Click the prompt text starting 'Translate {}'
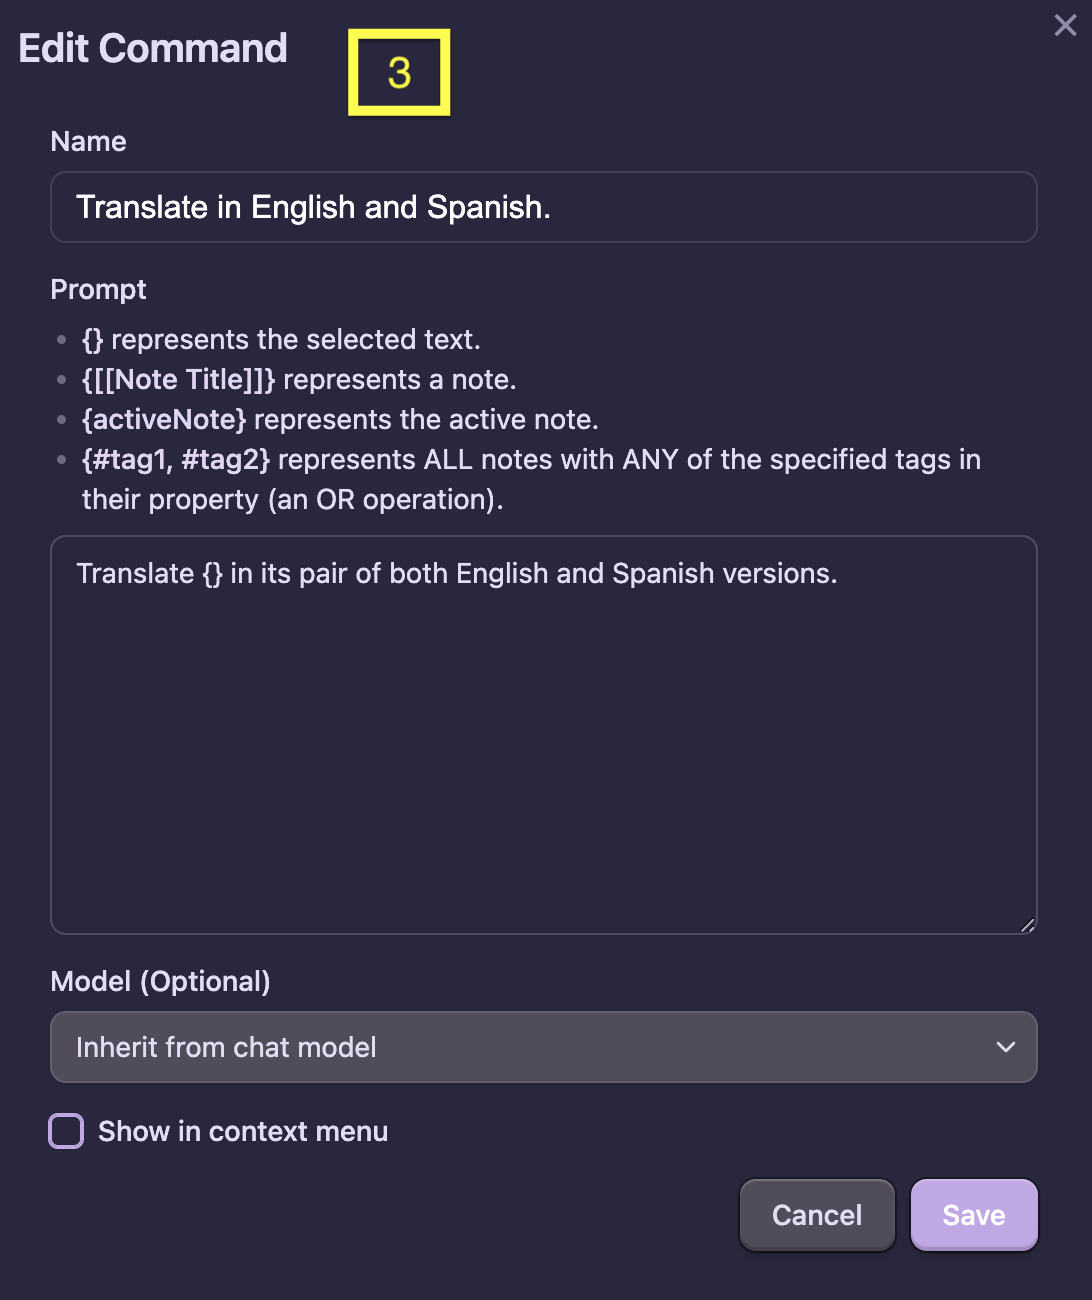Image resolution: width=1092 pixels, height=1300 pixels. click(456, 573)
